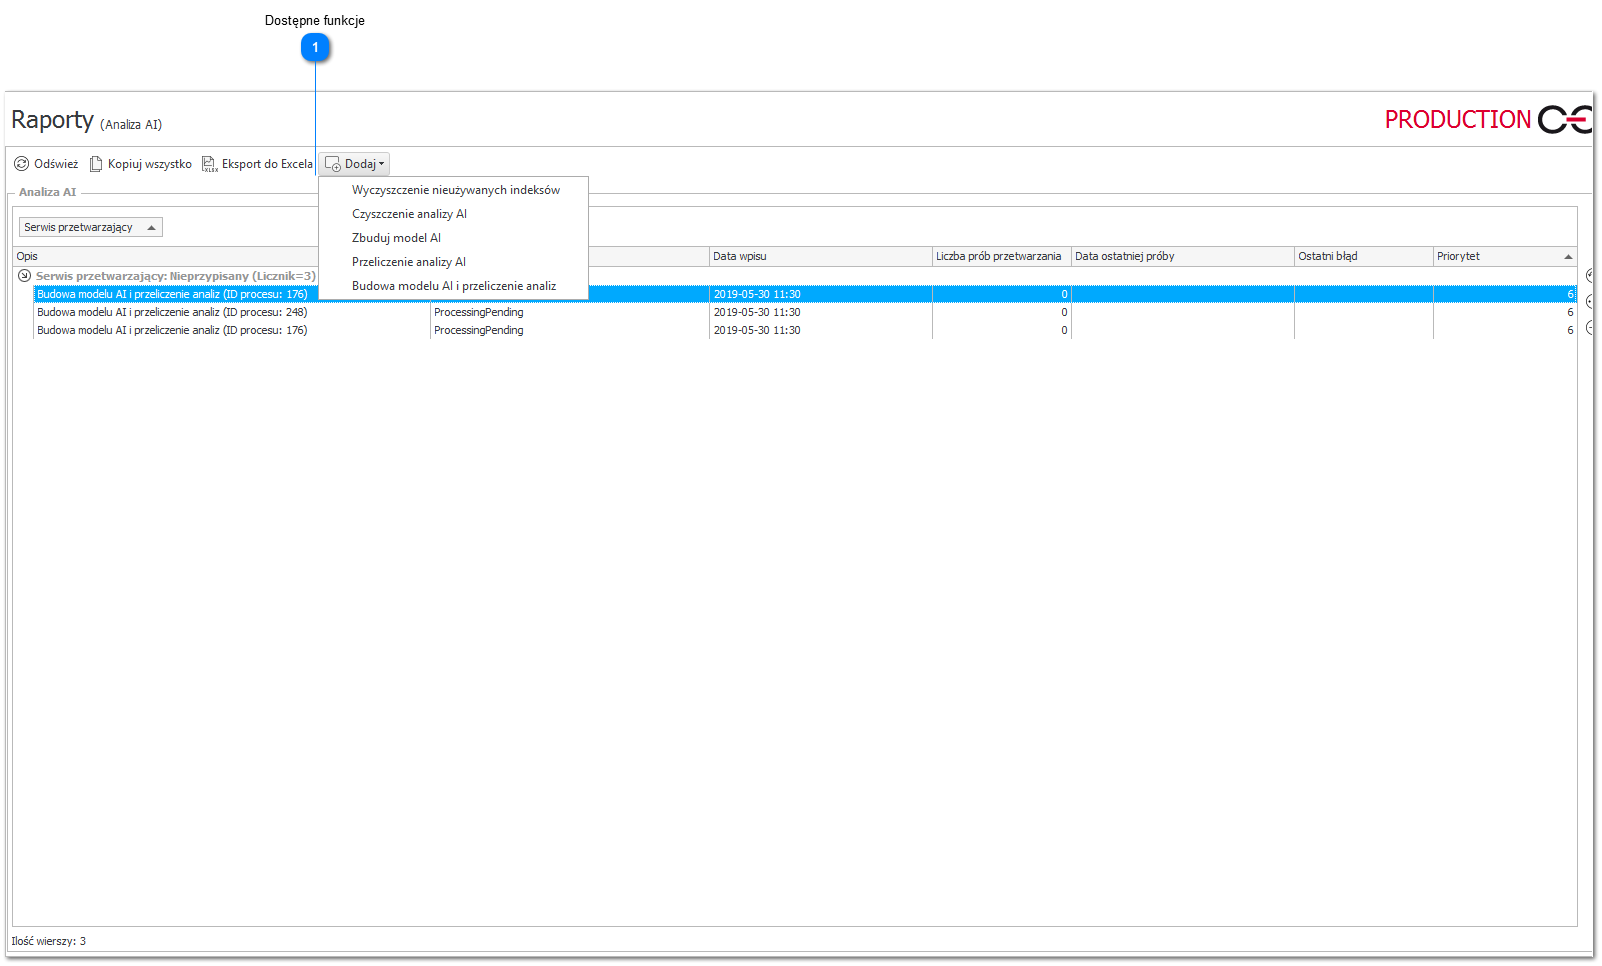Click the Raporty title heading
1602x966 pixels.
pos(52,120)
